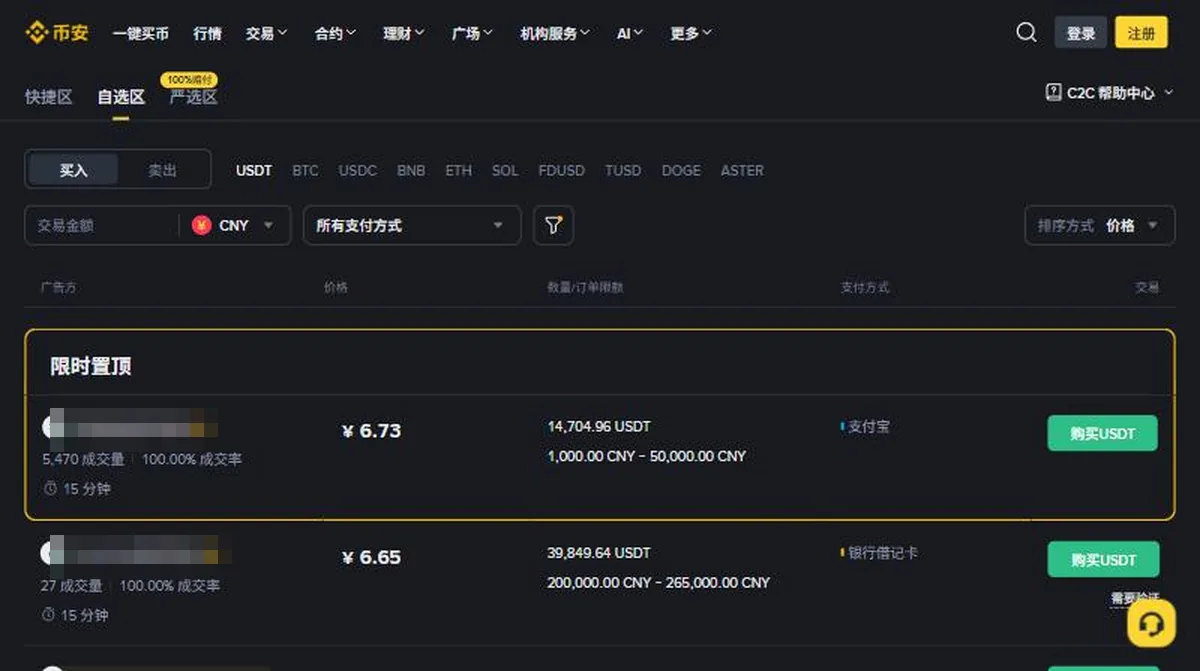Select the USDT coin tab
The image size is (1200, 671).
point(254,170)
